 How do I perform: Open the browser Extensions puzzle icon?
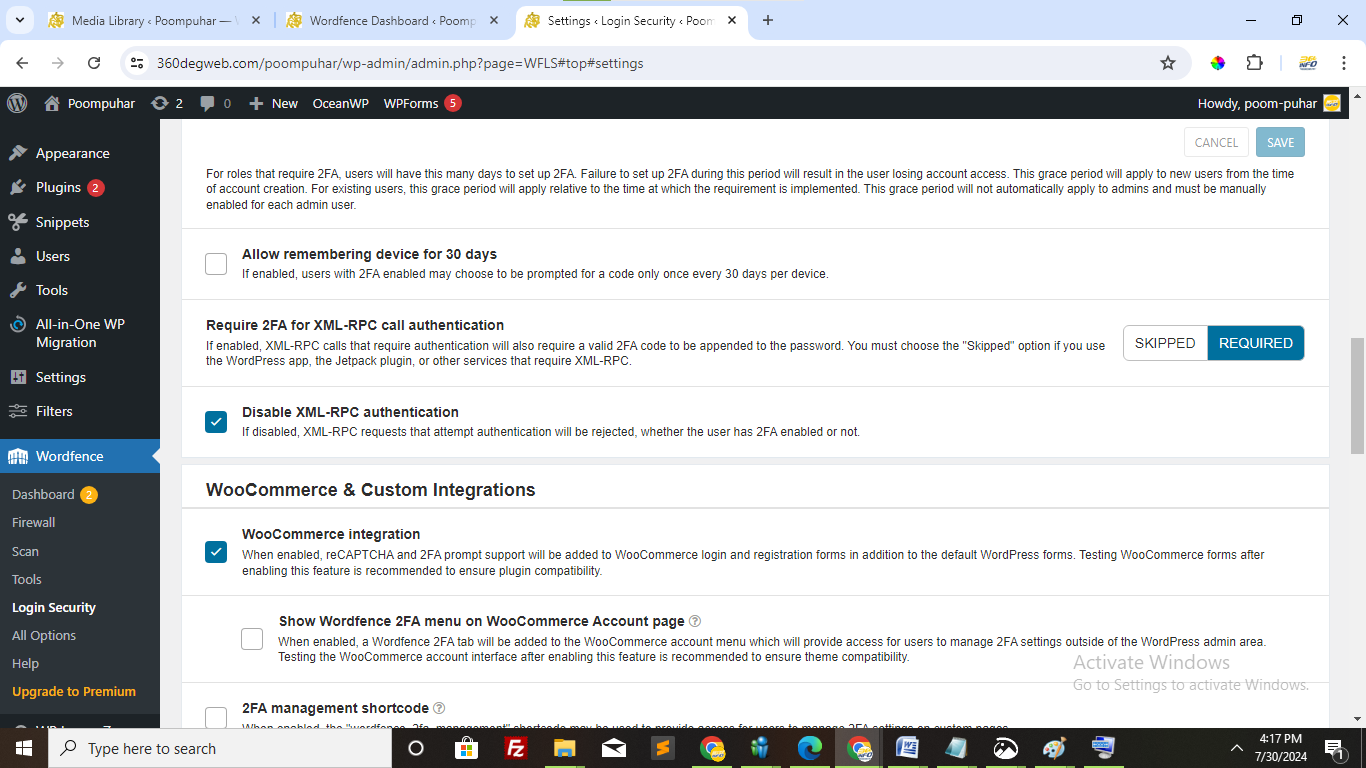pos(1254,63)
